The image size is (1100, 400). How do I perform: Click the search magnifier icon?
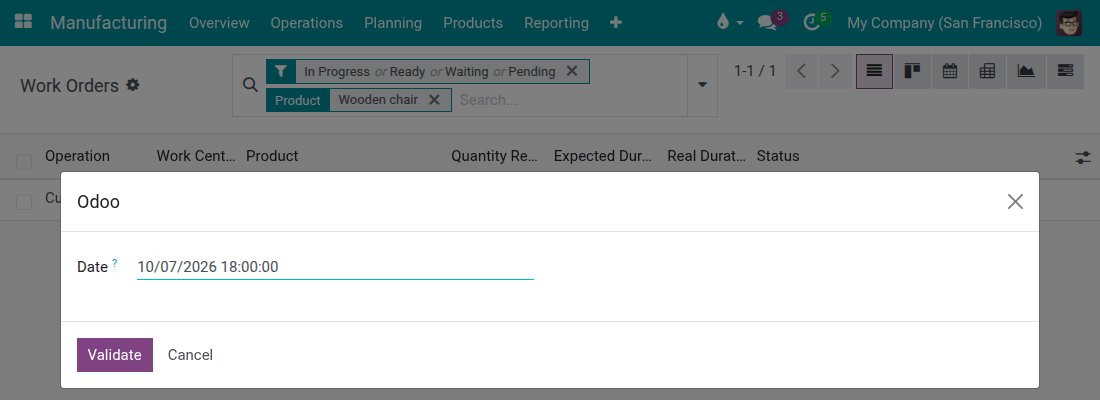[x=250, y=85]
